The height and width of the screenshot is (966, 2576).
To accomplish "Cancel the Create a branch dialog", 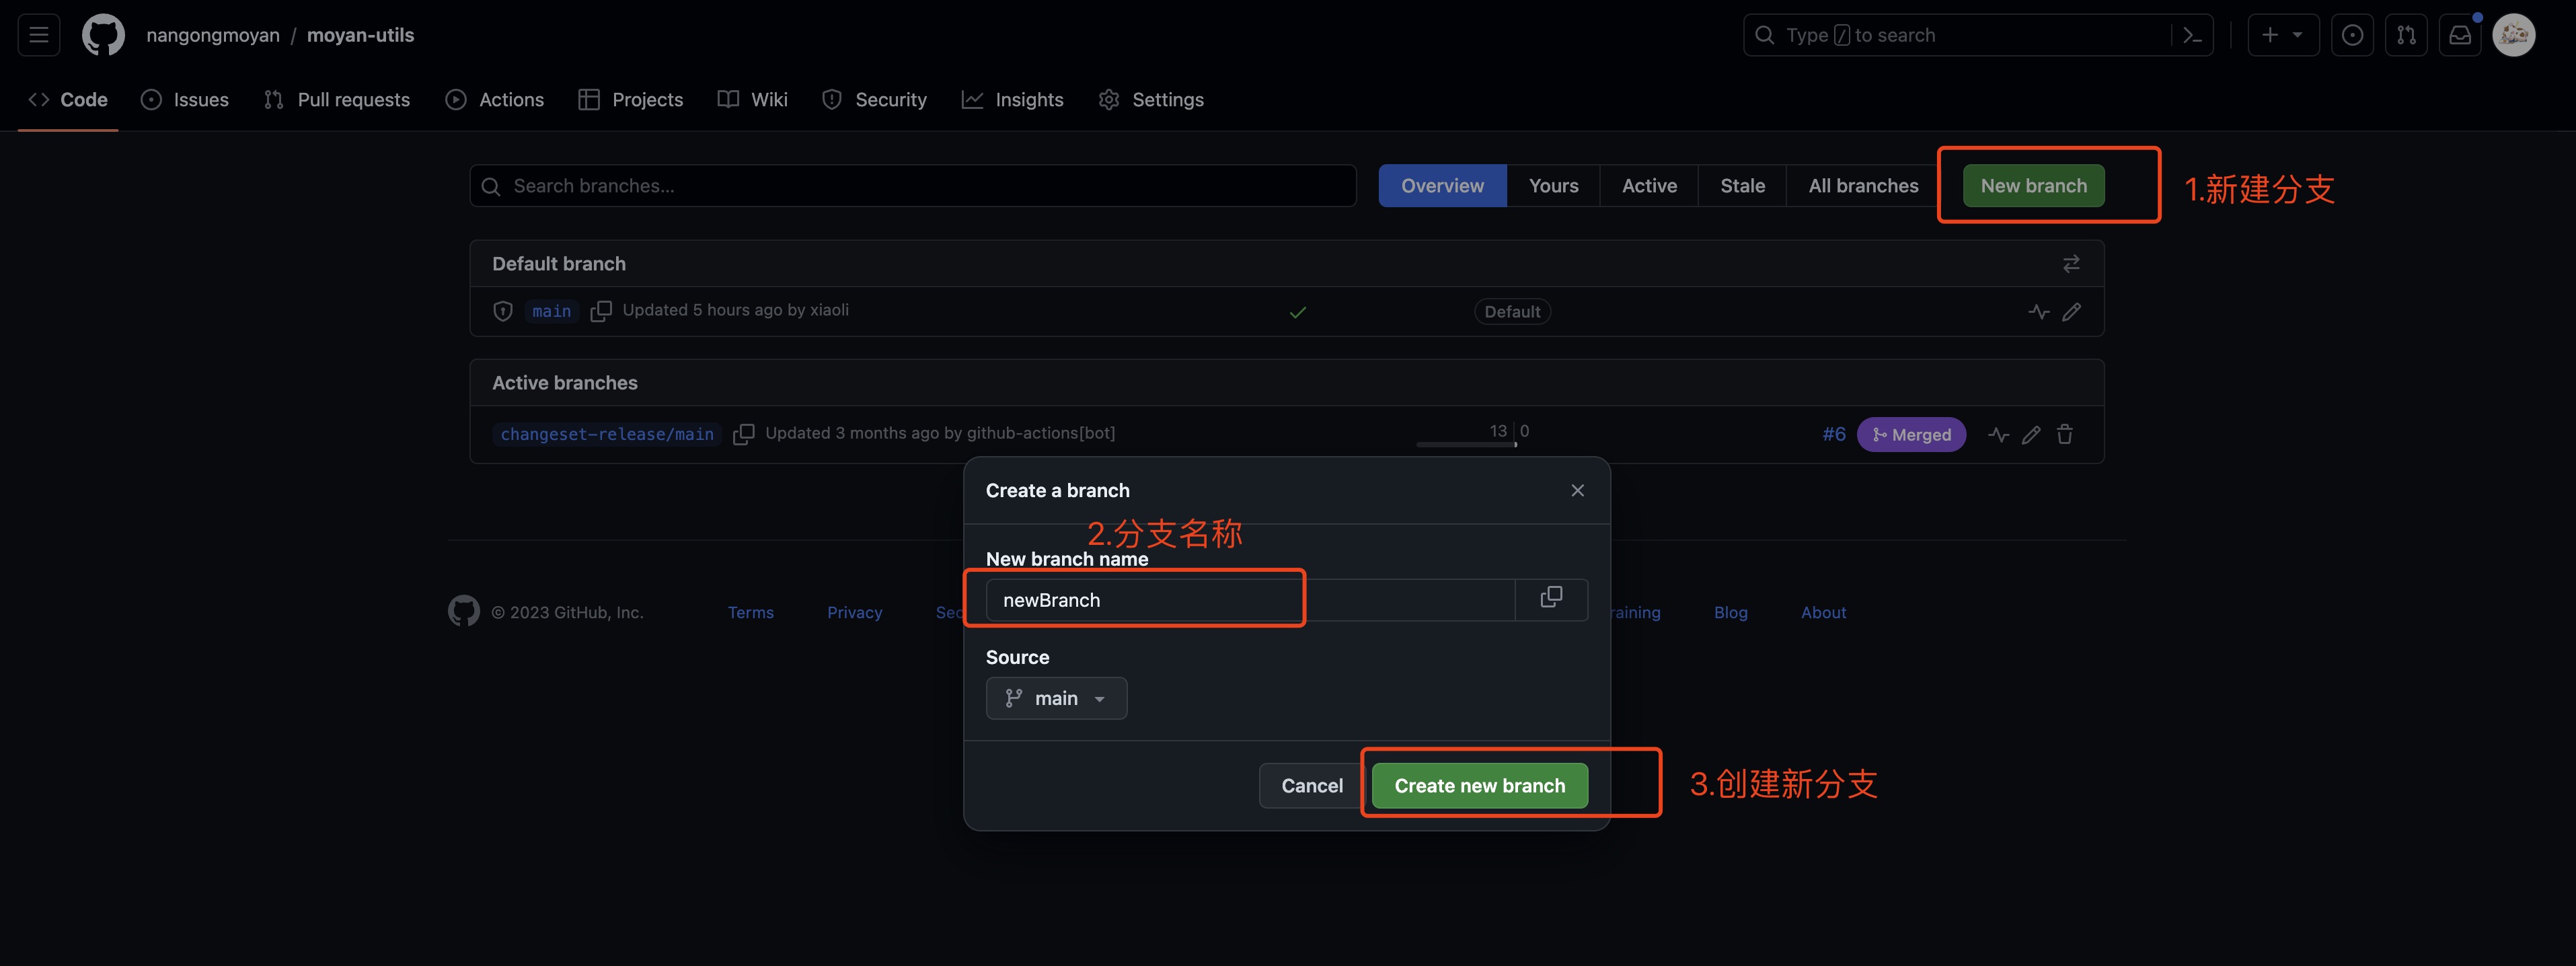I will pyautogui.click(x=1311, y=786).
